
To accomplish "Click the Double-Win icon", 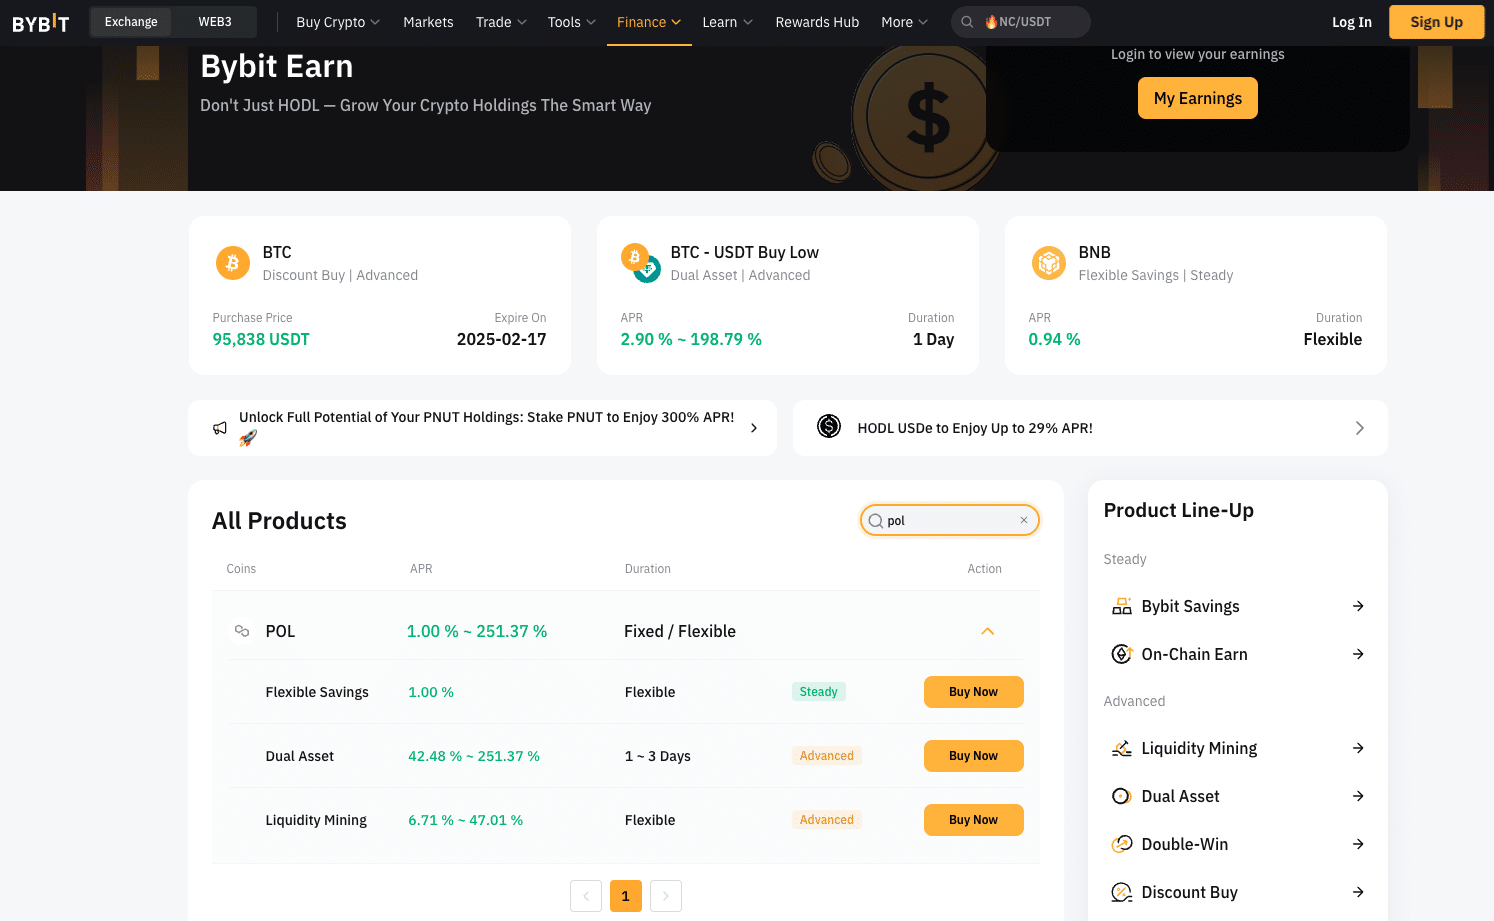I will pyautogui.click(x=1122, y=844).
